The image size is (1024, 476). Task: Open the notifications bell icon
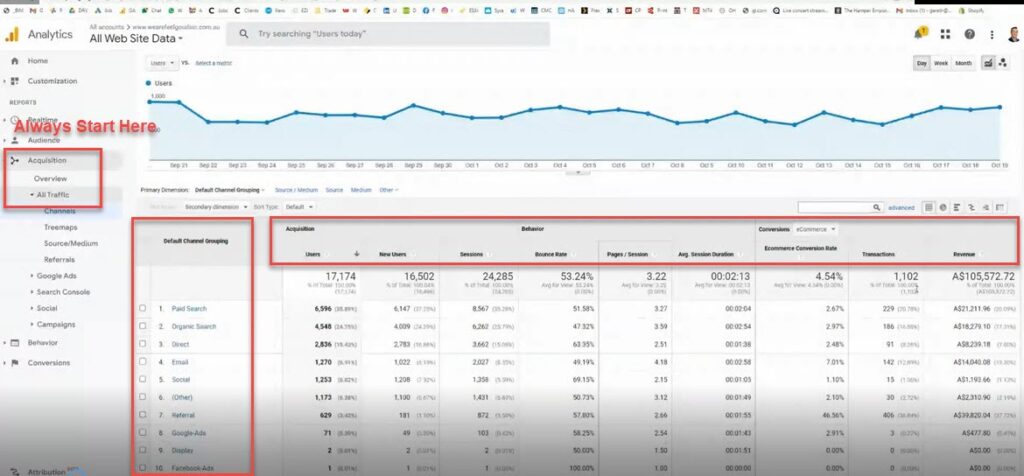[920, 33]
